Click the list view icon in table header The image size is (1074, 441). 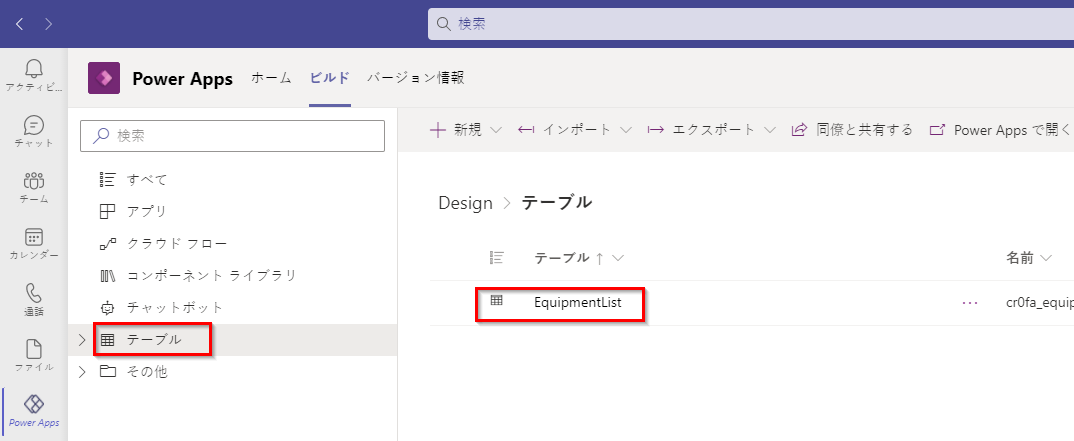(x=496, y=258)
